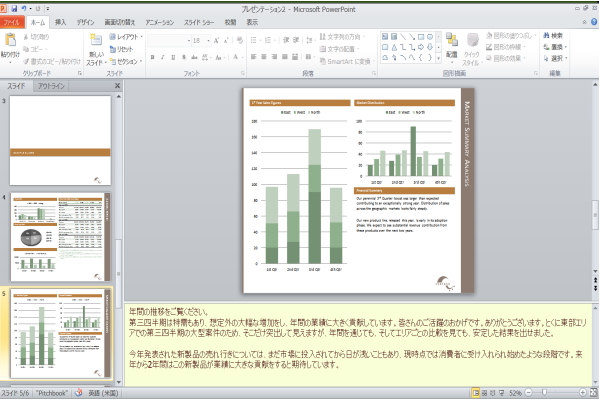
Task: Increase font size with the larger A icon
Action: coord(217,40)
